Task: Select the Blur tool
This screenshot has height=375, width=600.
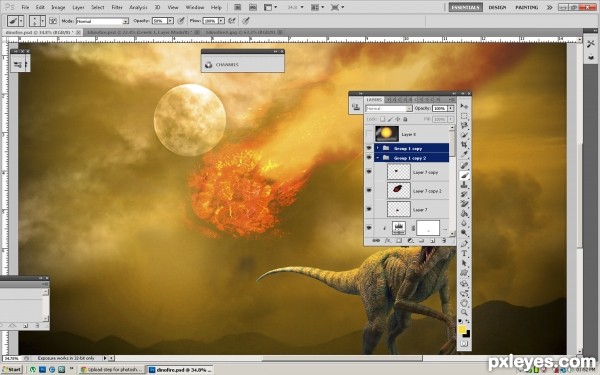Action: tap(464, 223)
